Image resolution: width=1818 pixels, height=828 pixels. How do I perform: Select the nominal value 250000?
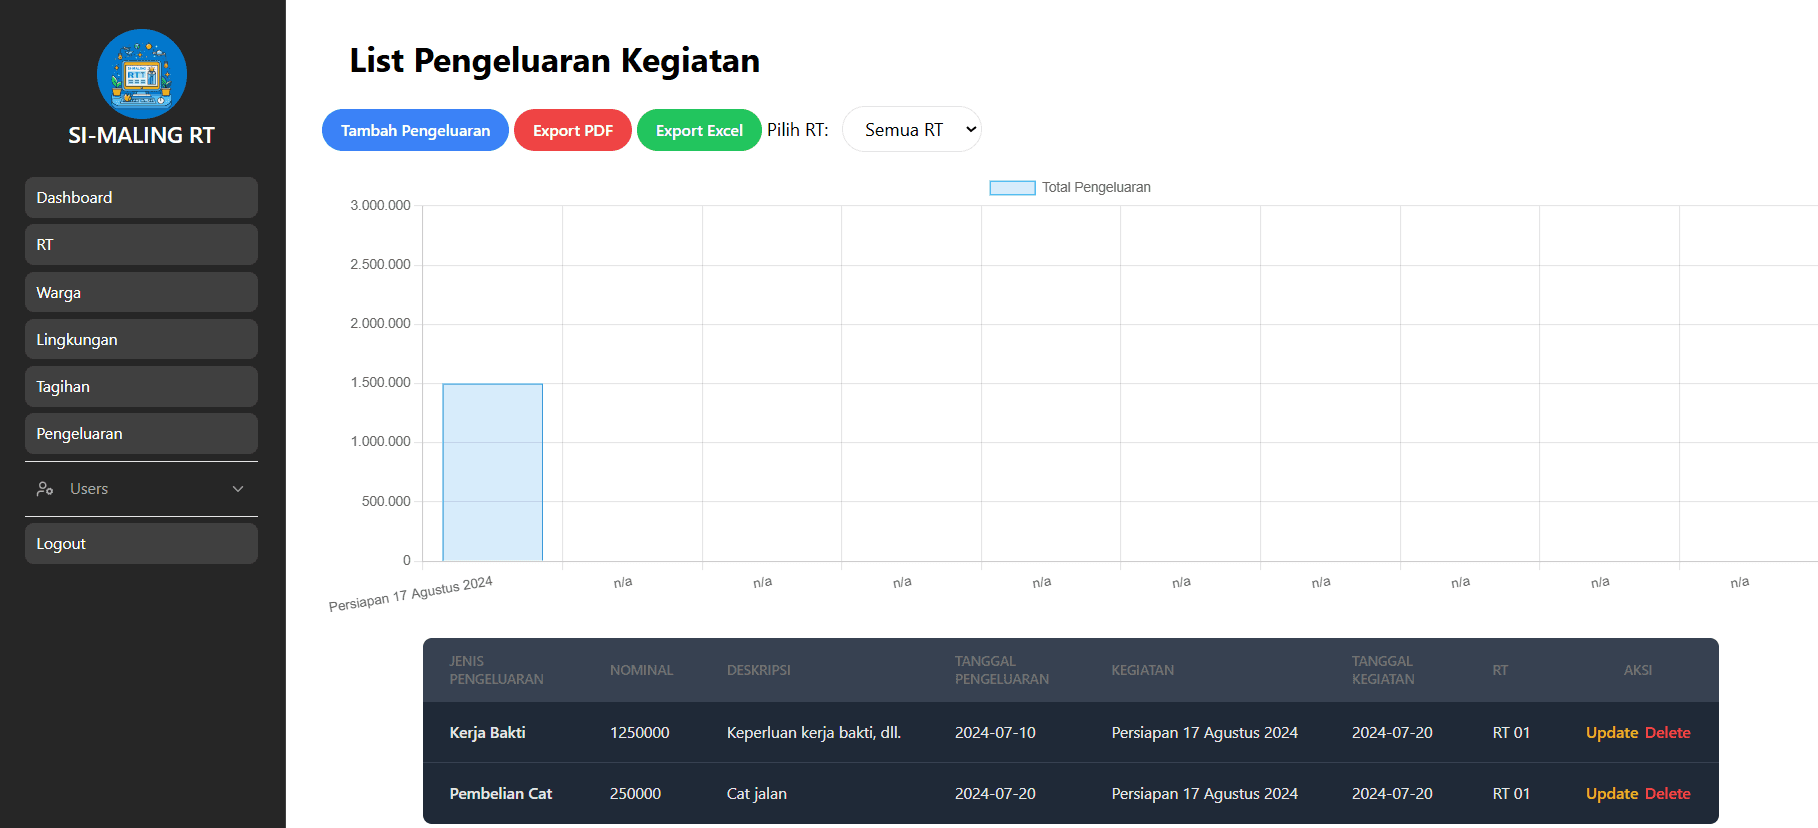636,794
